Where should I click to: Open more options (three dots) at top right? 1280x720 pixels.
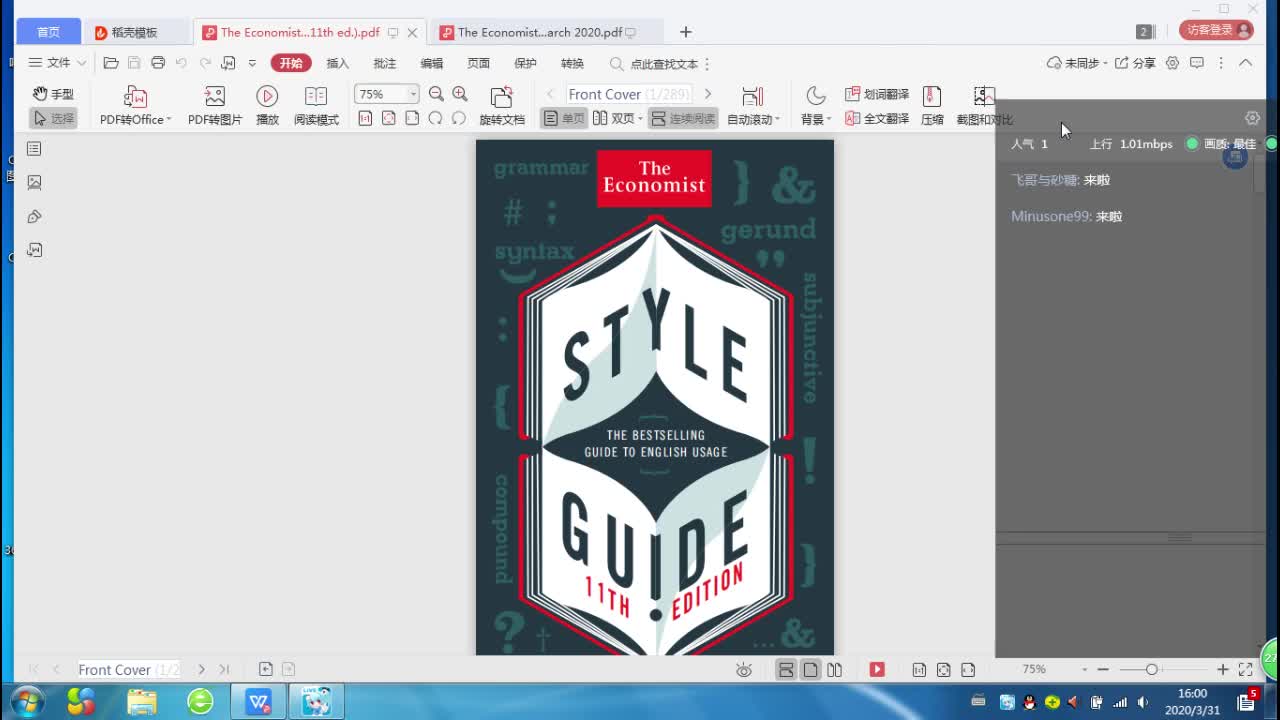point(1221,63)
